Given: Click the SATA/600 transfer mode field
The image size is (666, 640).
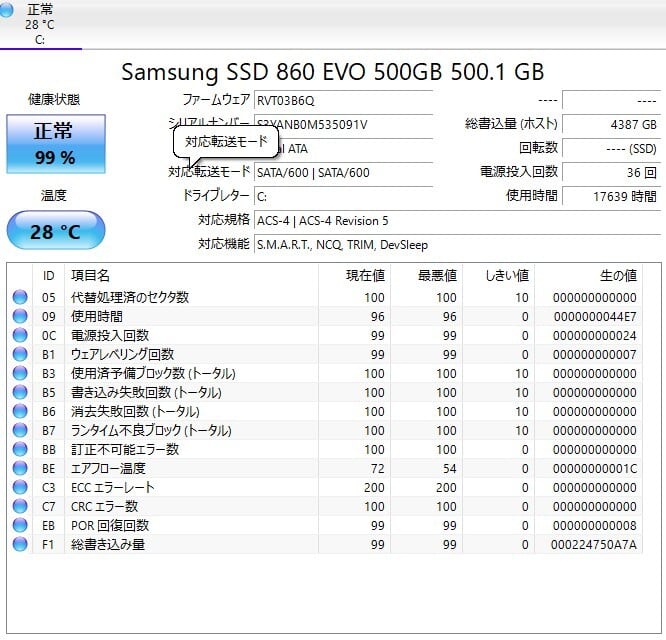Looking at the screenshot, I should [343, 172].
